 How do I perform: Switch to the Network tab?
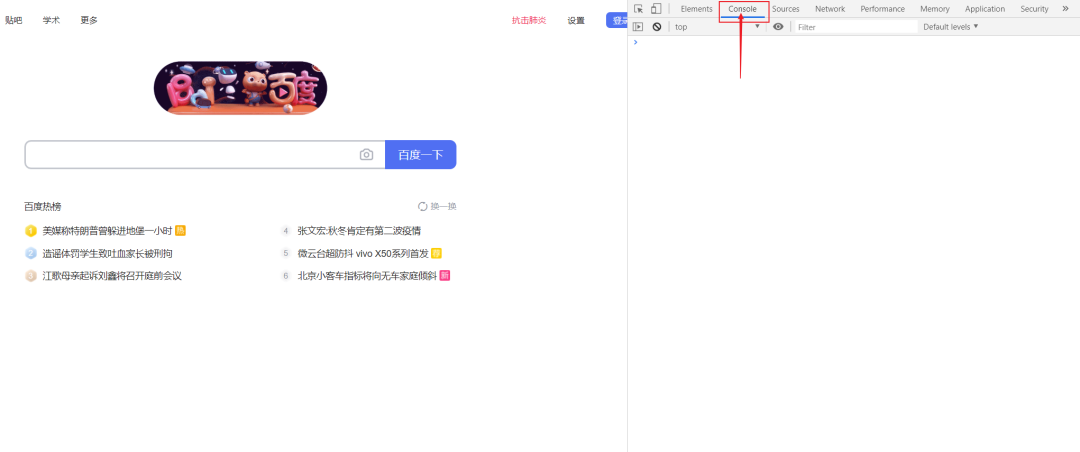830,9
